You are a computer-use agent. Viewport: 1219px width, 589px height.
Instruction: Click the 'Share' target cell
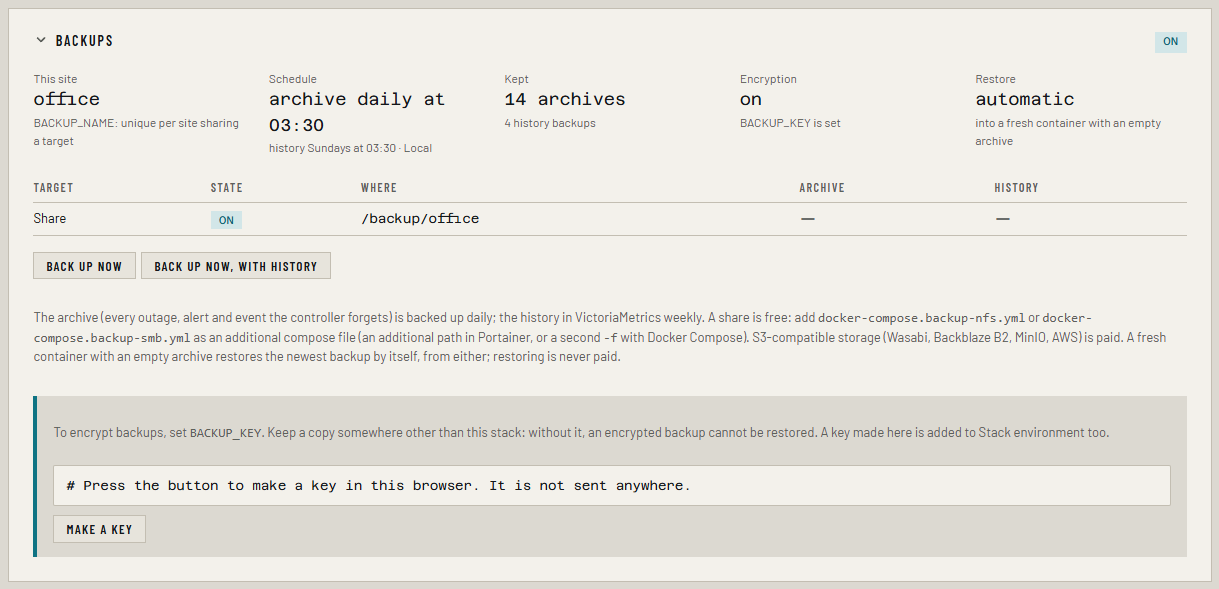50,218
